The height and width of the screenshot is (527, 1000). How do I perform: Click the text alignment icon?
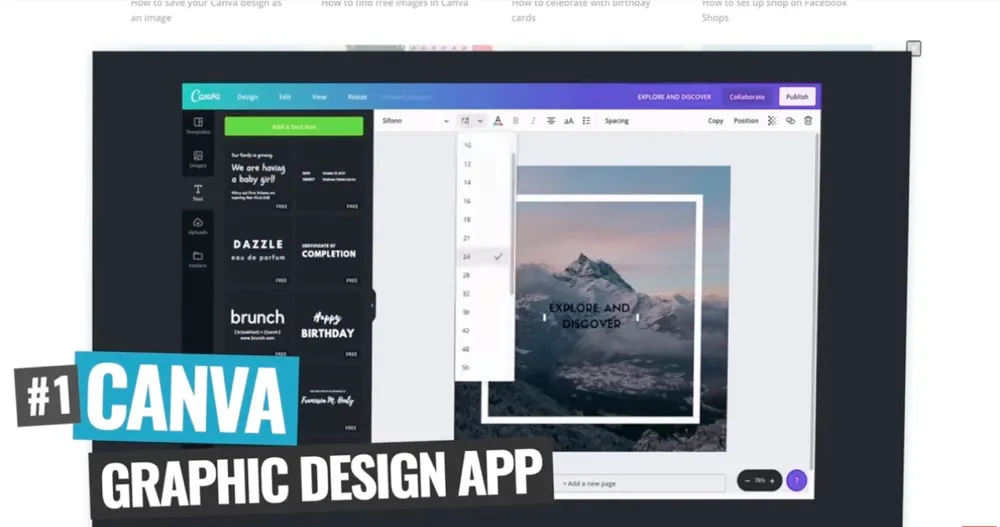click(x=550, y=121)
